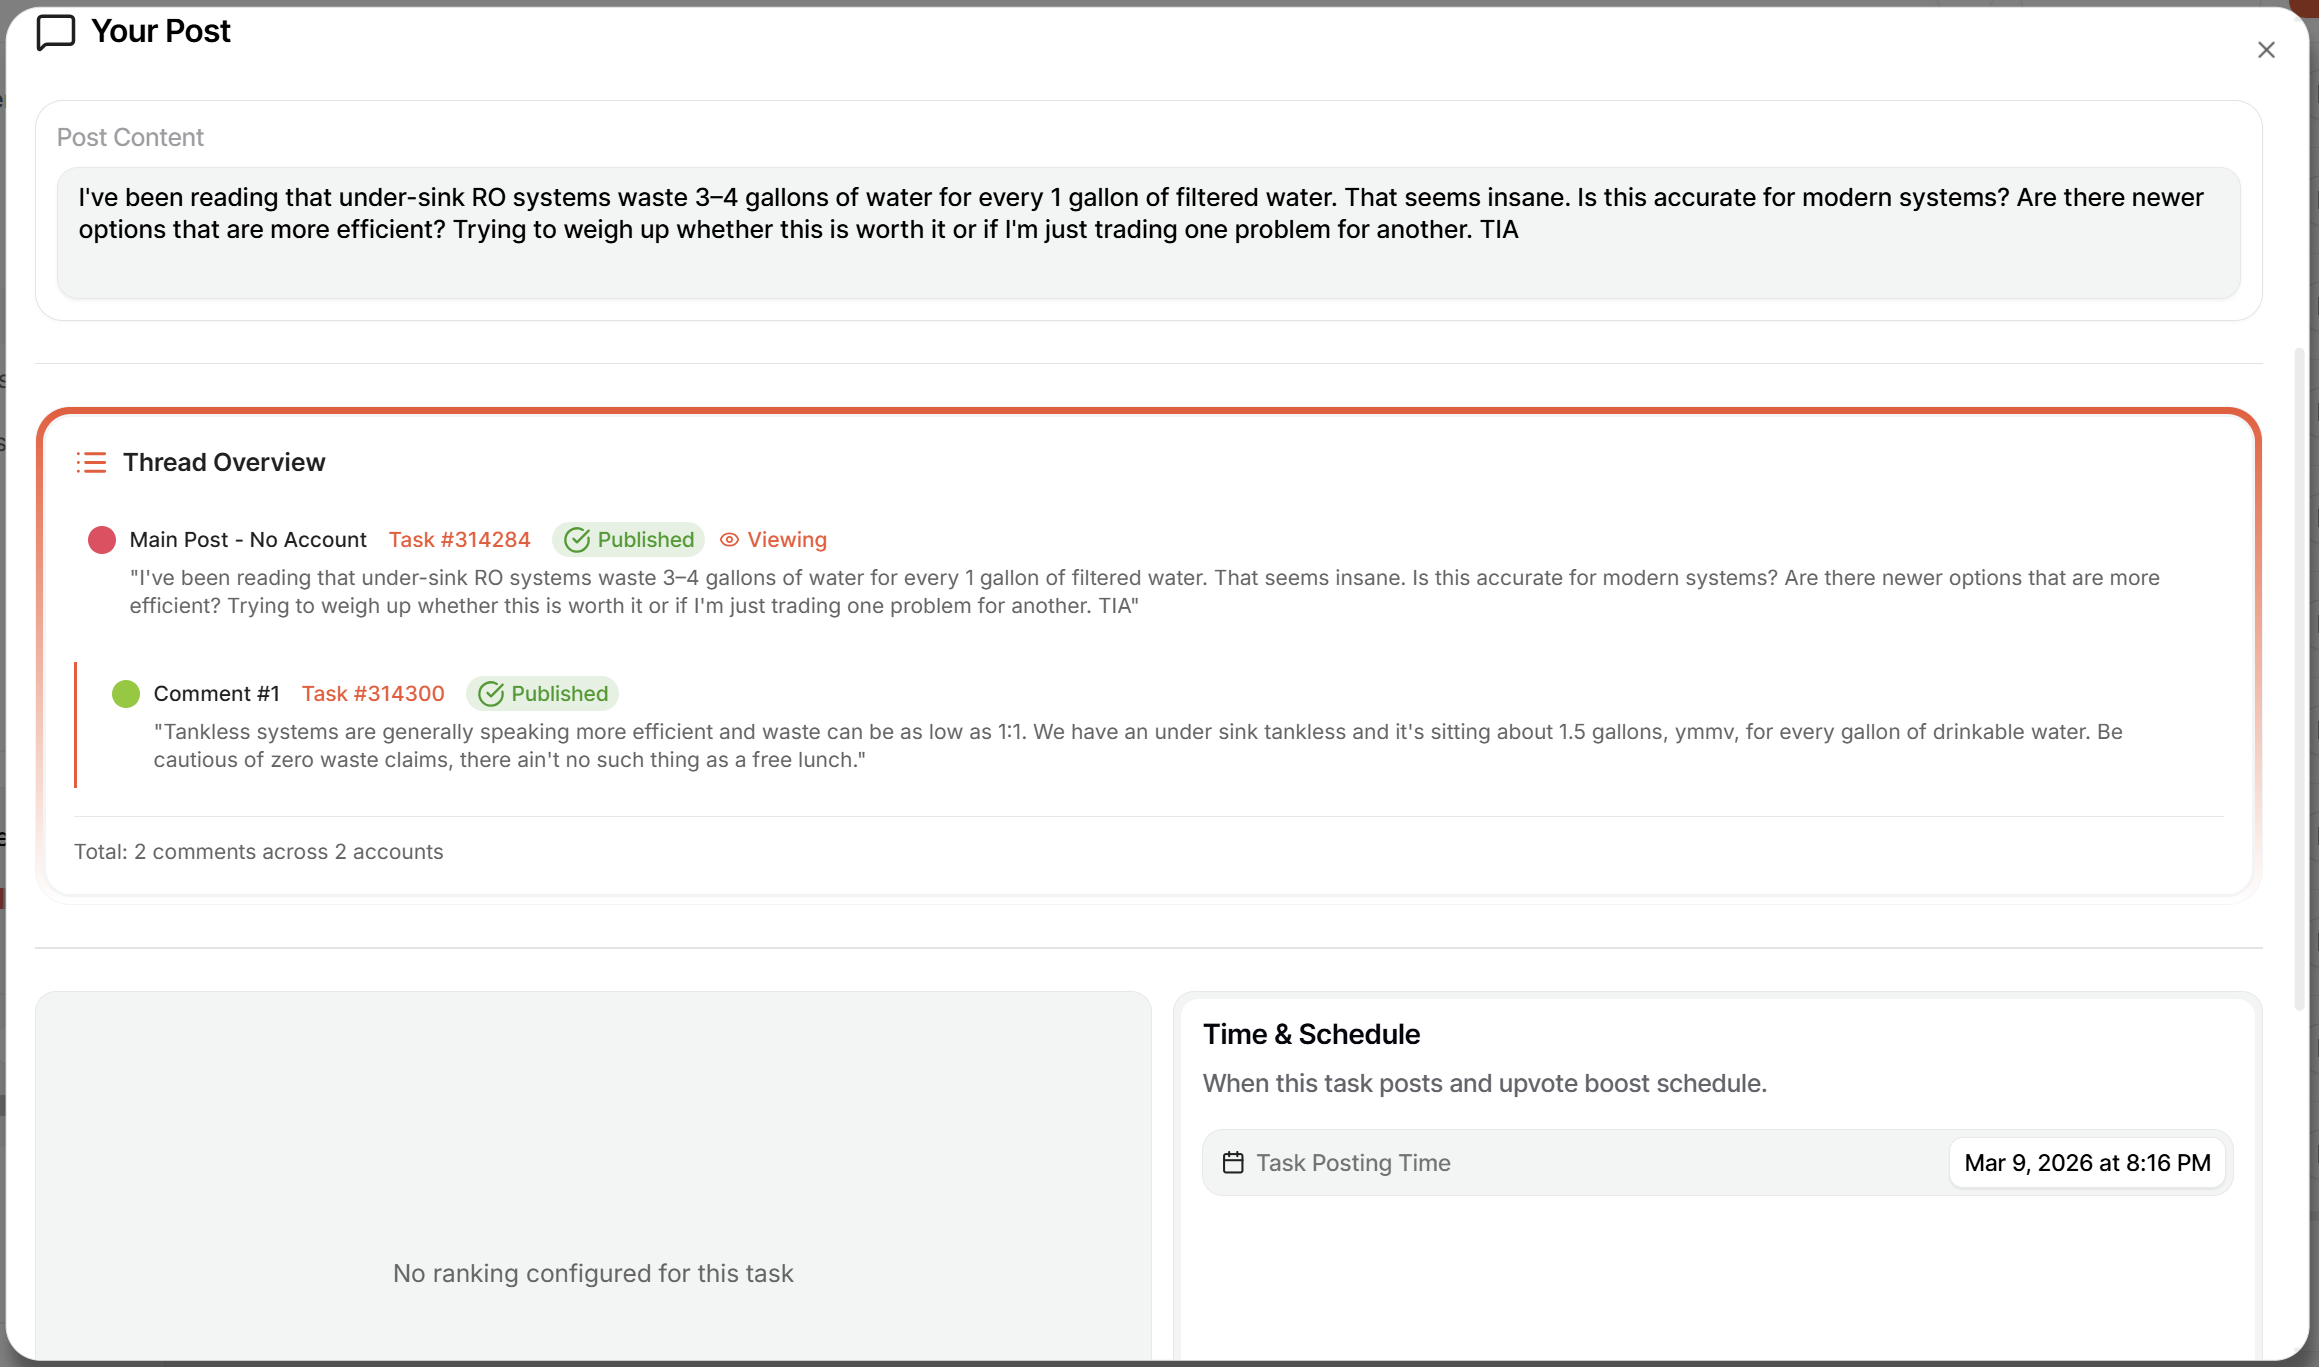Click the No ranking configured panel
Screen dimensions: 2319x1367
[x=593, y=1176]
